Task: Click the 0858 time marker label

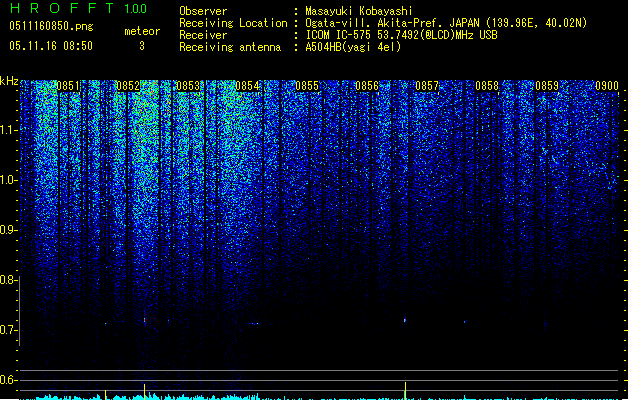Action: 487,86
